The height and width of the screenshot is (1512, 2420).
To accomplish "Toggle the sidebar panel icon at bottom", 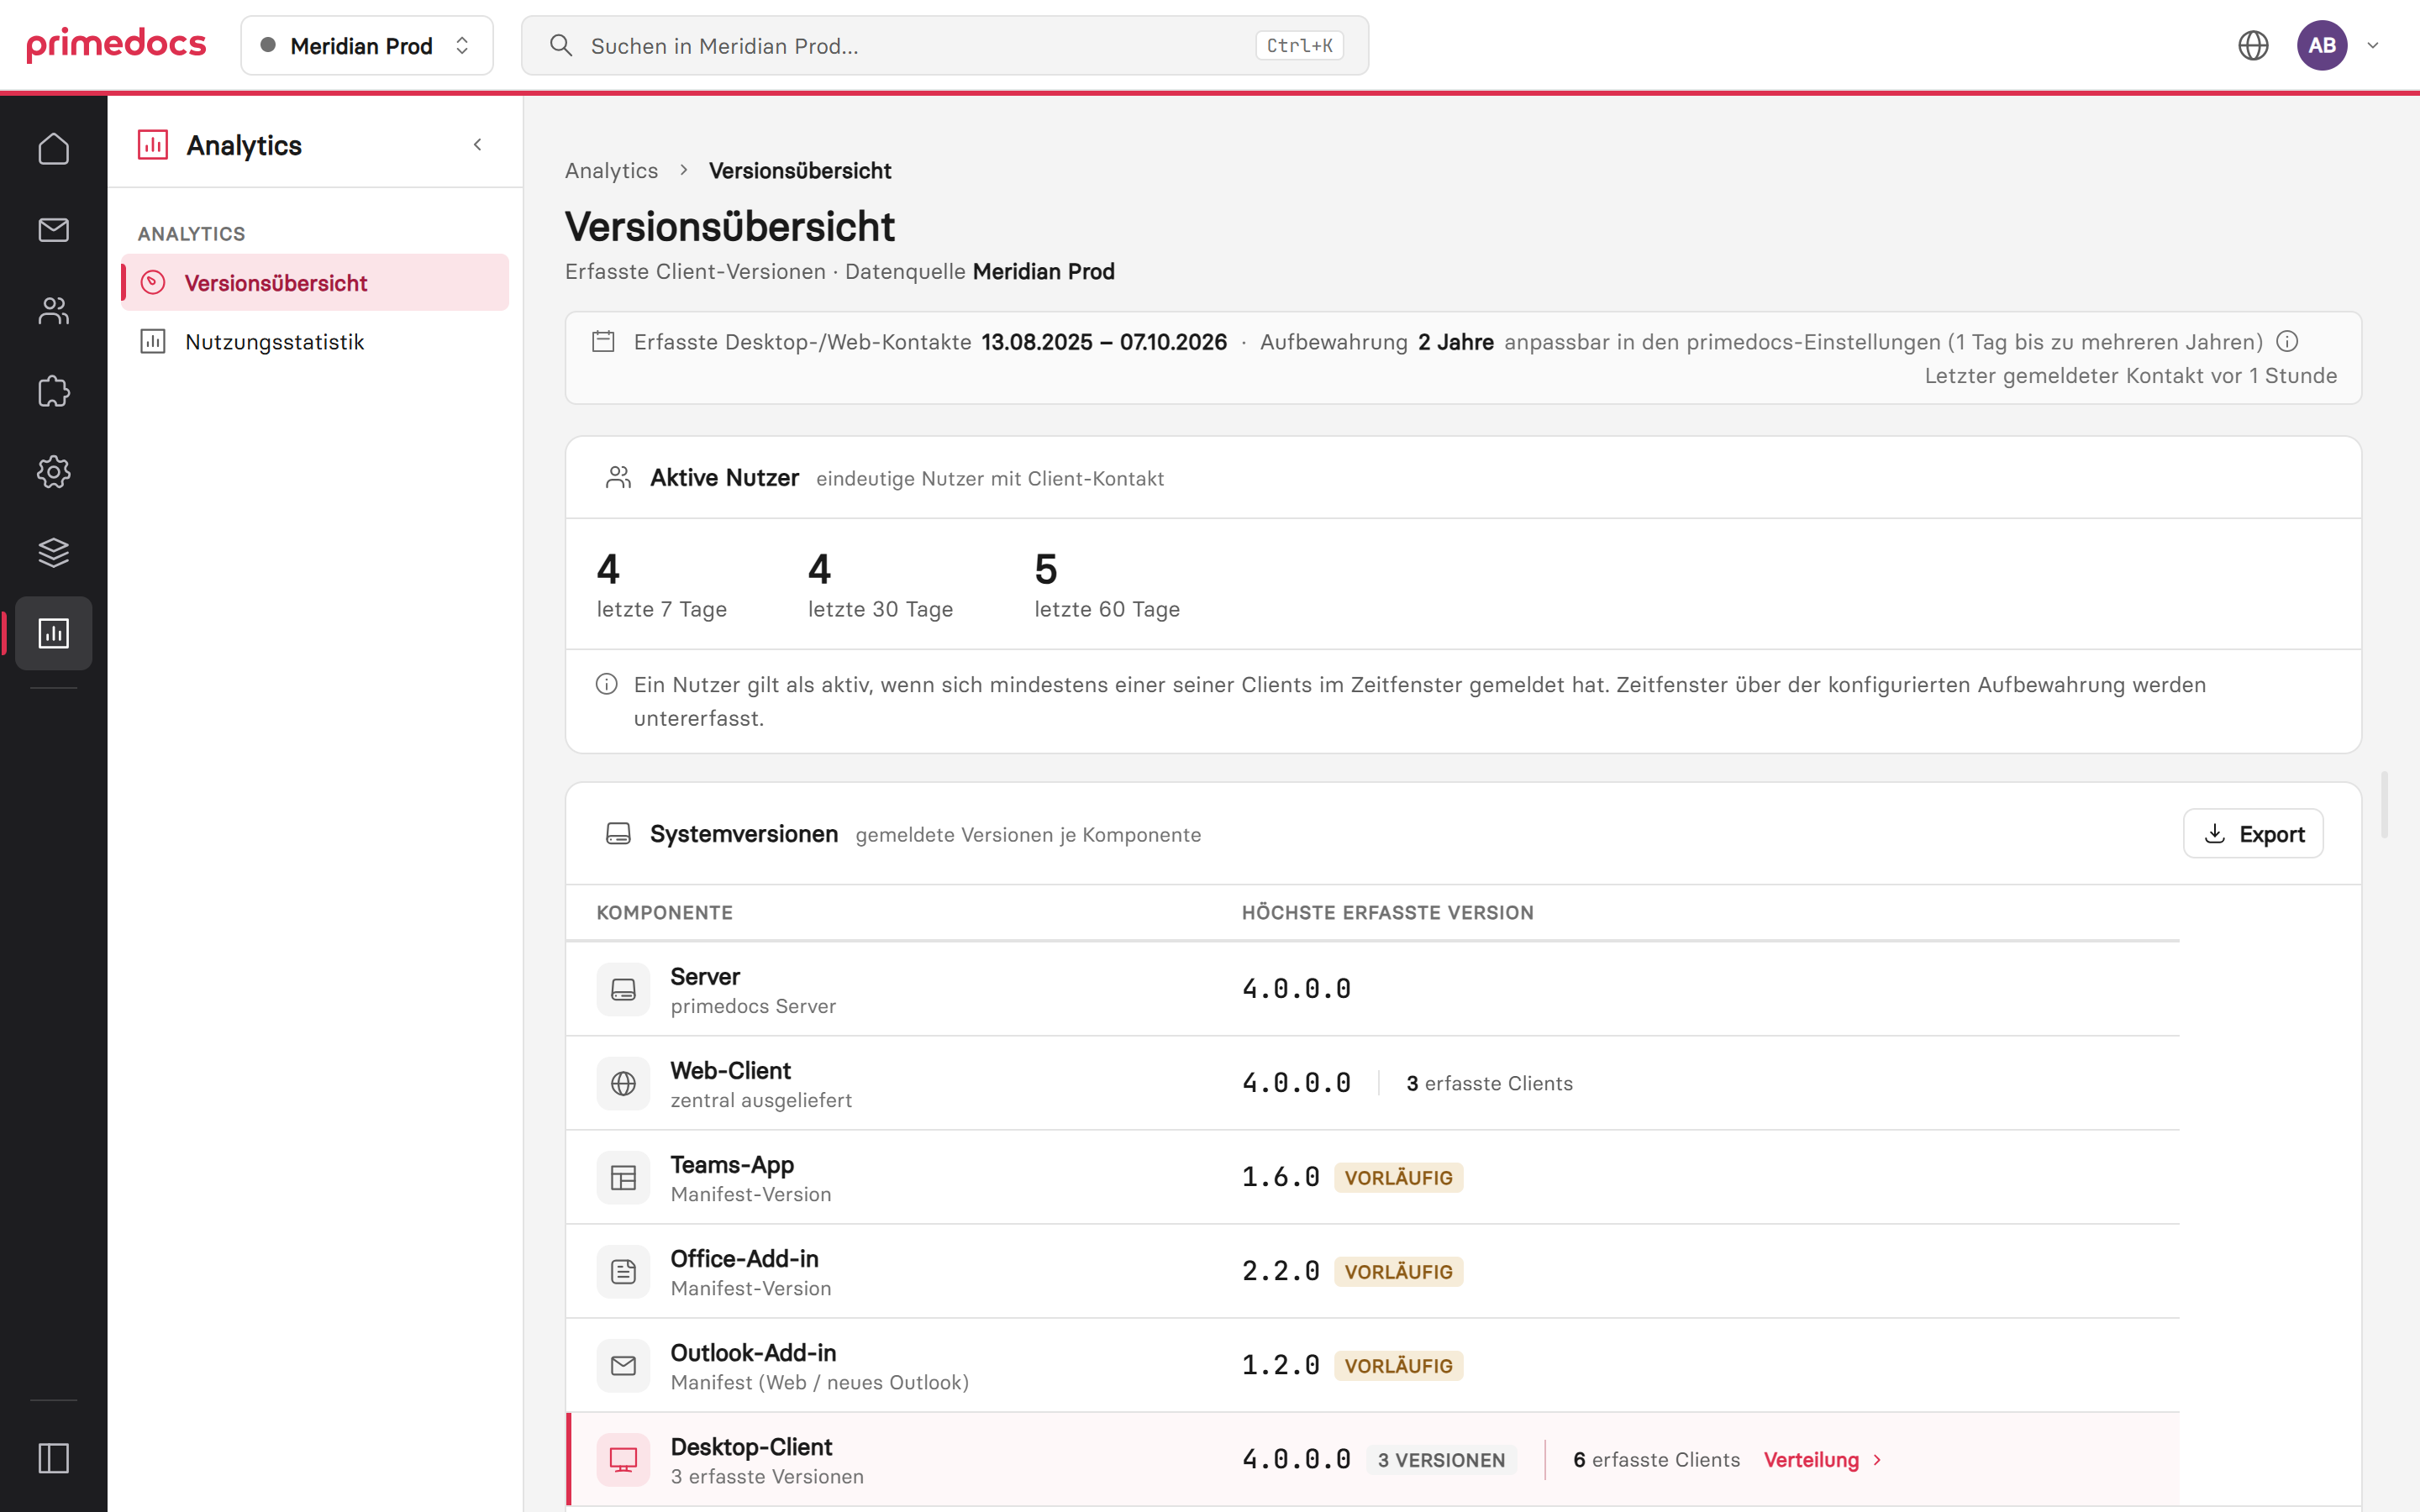I will [x=53, y=1458].
